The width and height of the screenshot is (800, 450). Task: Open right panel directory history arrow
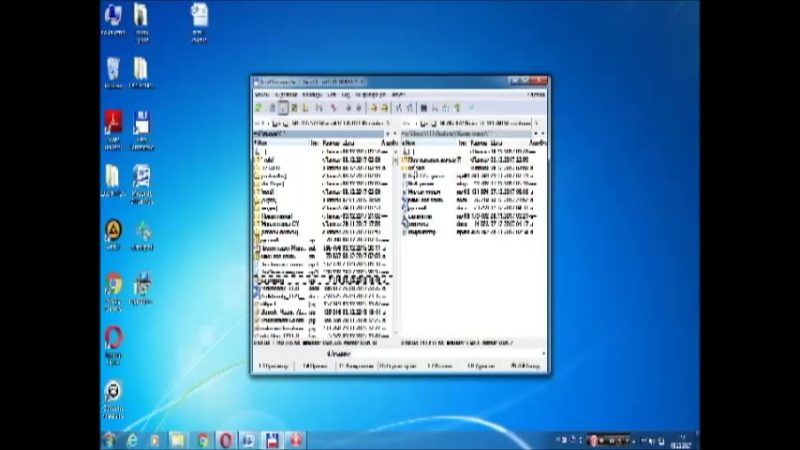click(x=542, y=134)
